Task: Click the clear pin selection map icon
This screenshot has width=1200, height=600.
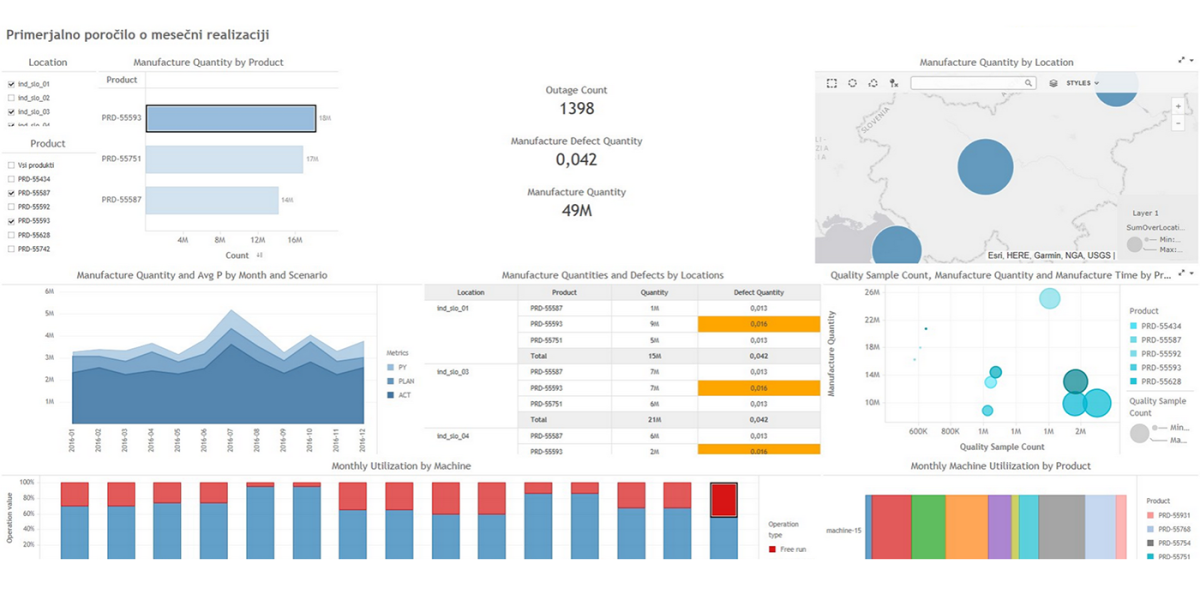Action: 894,83
